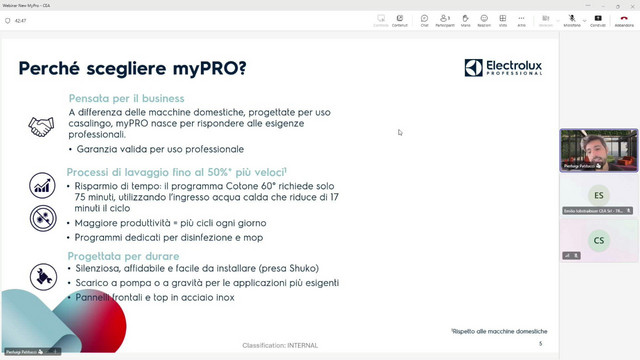Select the CS participant tile
640x360 pixels.
pos(599,240)
